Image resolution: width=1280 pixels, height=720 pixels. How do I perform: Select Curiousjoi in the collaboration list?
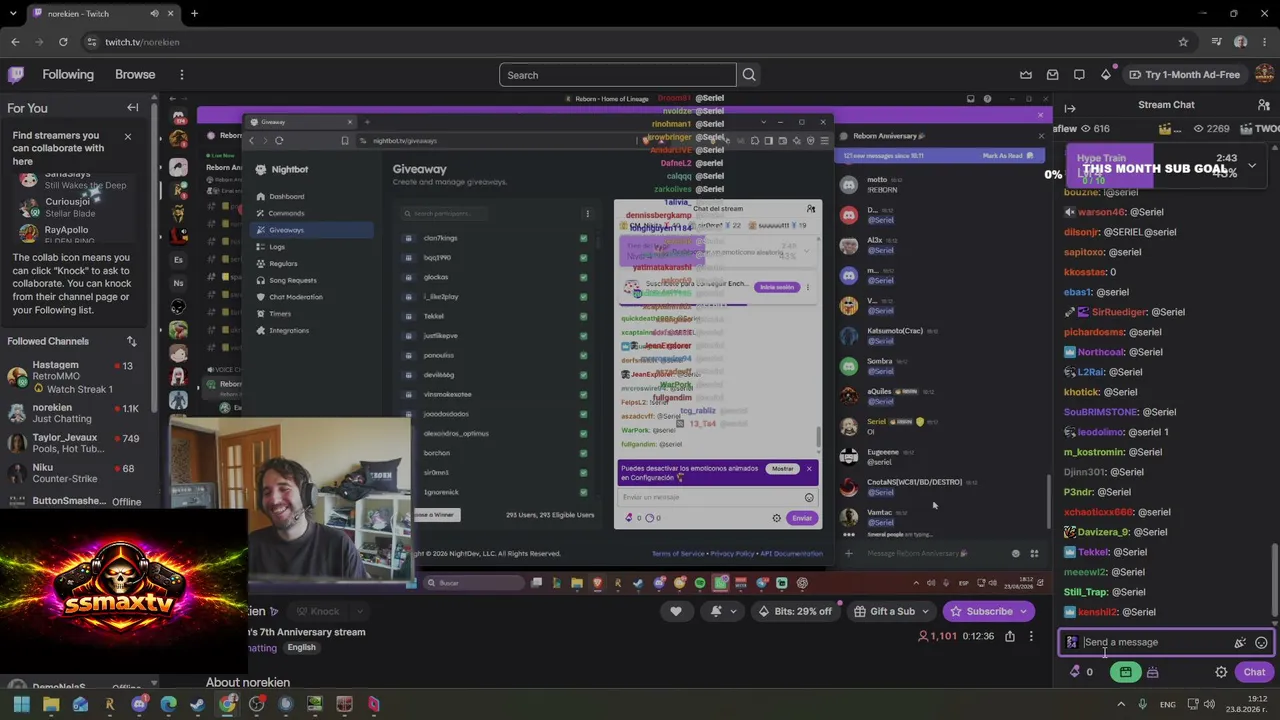coord(75,207)
